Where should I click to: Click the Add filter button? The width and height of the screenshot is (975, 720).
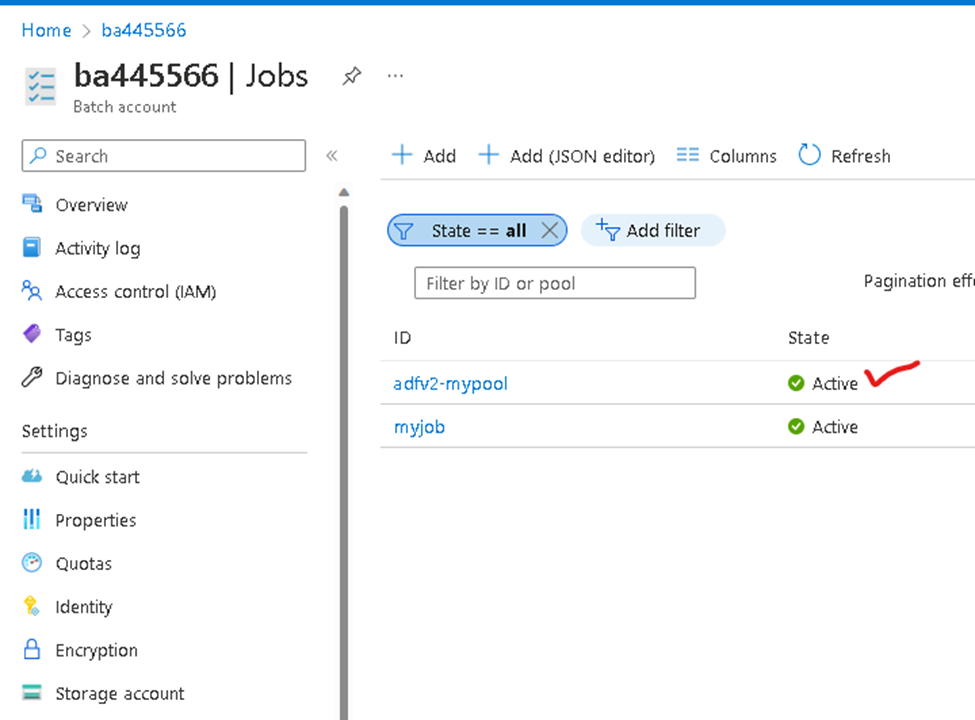pos(653,231)
